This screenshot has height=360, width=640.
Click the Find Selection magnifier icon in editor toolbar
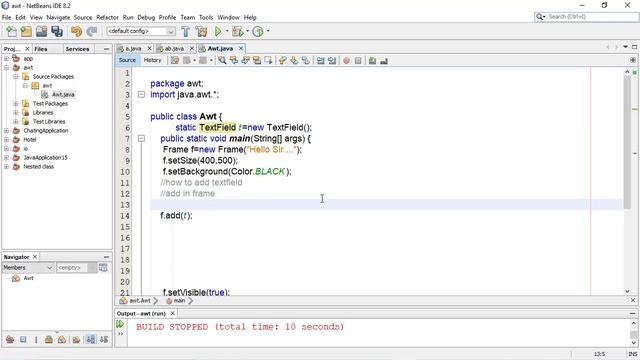point(222,61)
